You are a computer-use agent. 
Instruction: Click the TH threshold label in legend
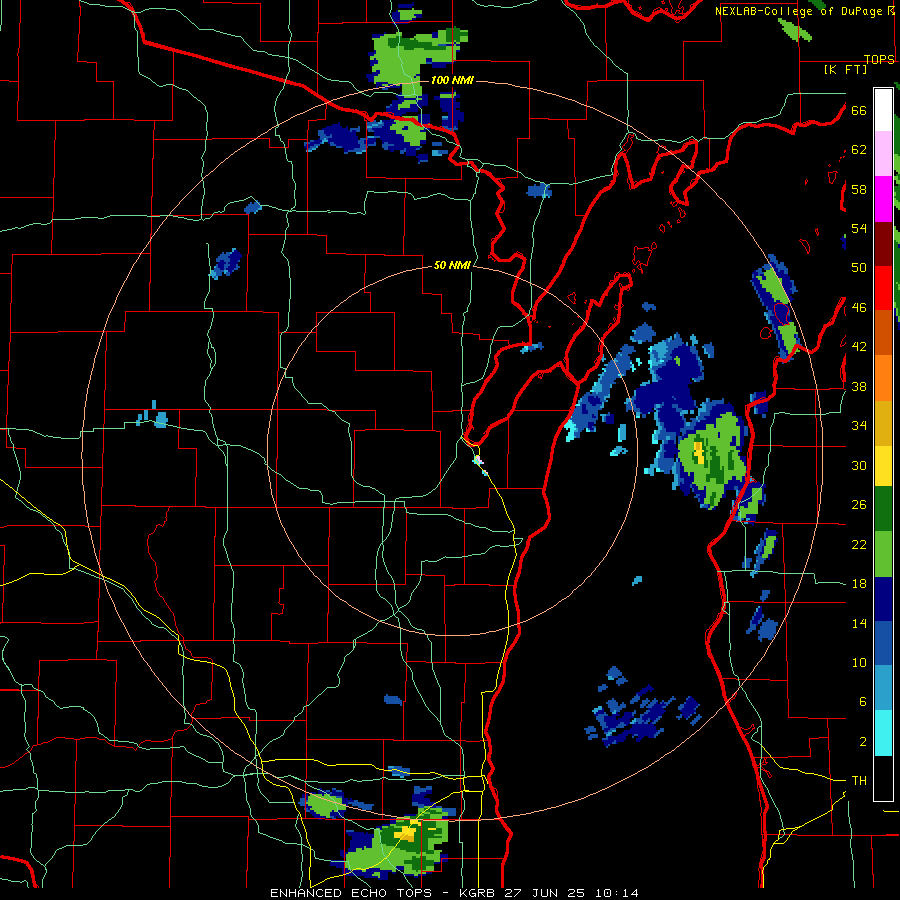[x=859, y=780]
